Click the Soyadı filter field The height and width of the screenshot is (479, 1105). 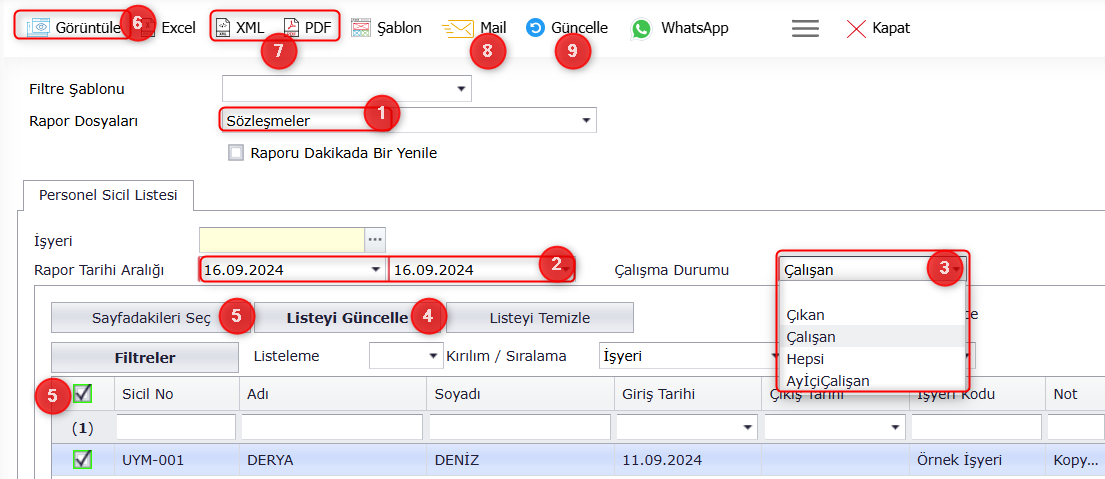(x=520, y=427)
